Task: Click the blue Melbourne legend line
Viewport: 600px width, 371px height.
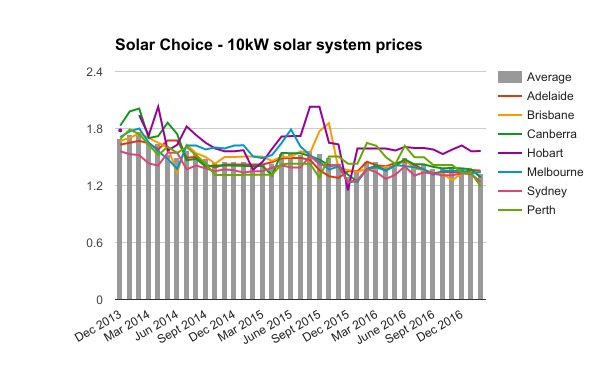Action: [x=510, y=172]
